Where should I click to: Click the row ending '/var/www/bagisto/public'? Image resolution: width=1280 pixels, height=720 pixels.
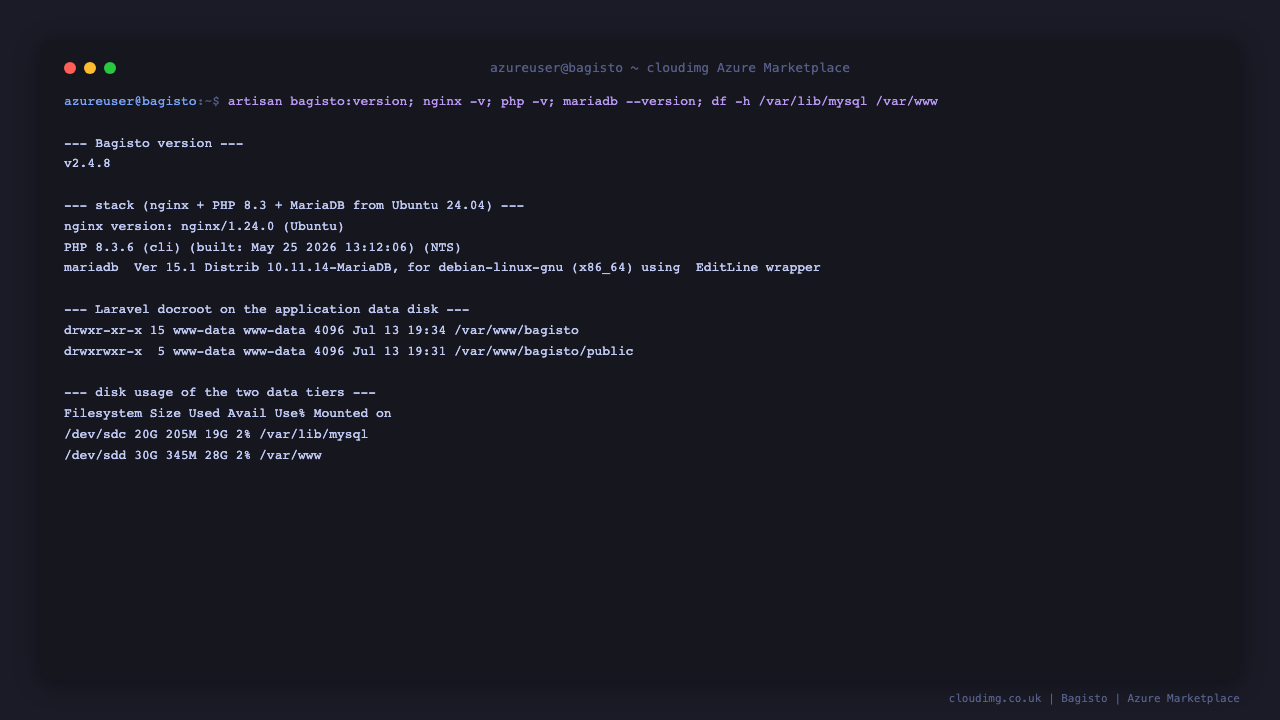pyautogui.click(x=349, y=351)
